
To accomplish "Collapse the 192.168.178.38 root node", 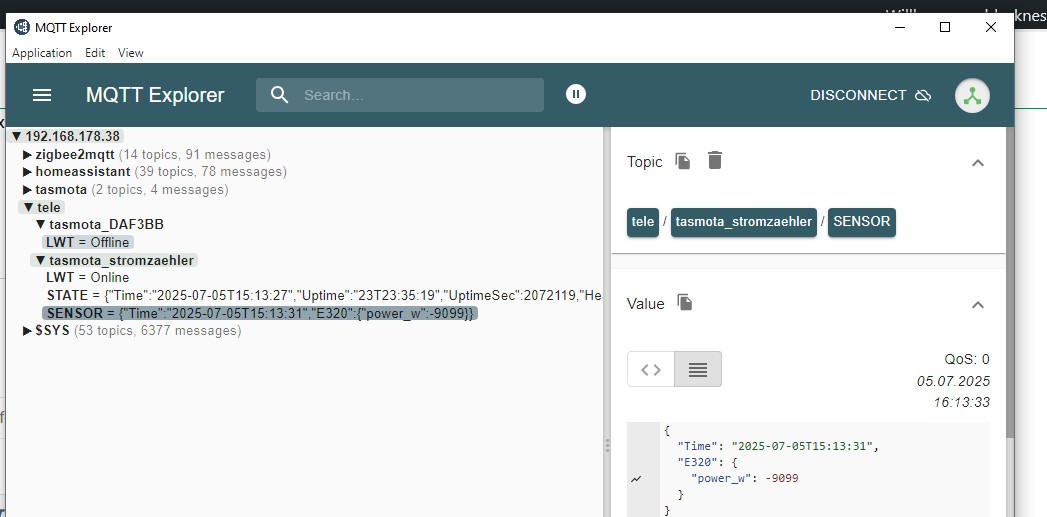I will click(x=17, y=136).
